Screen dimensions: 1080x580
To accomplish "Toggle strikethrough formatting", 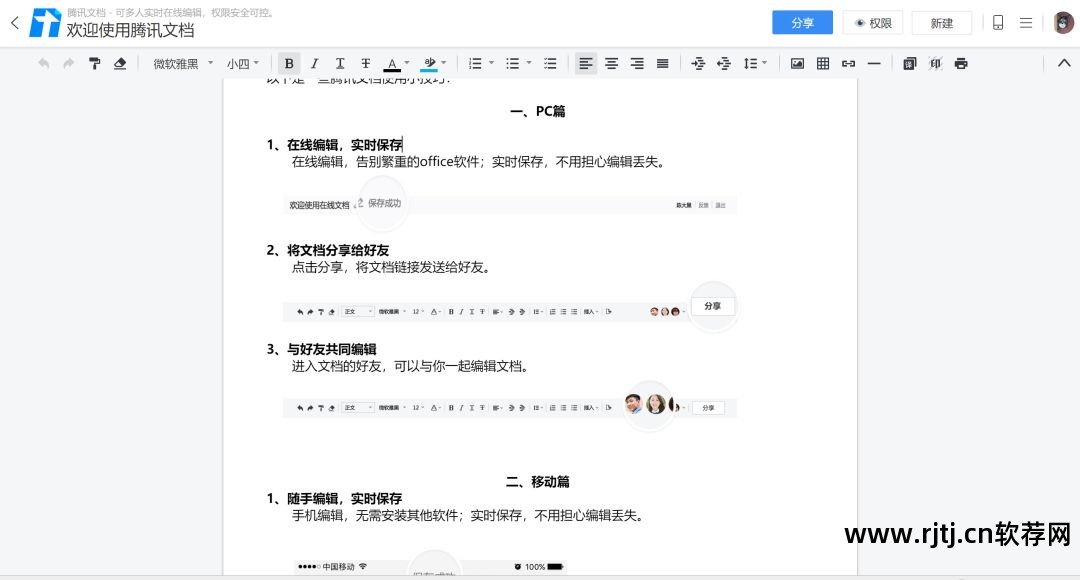I will click(365, 63).
